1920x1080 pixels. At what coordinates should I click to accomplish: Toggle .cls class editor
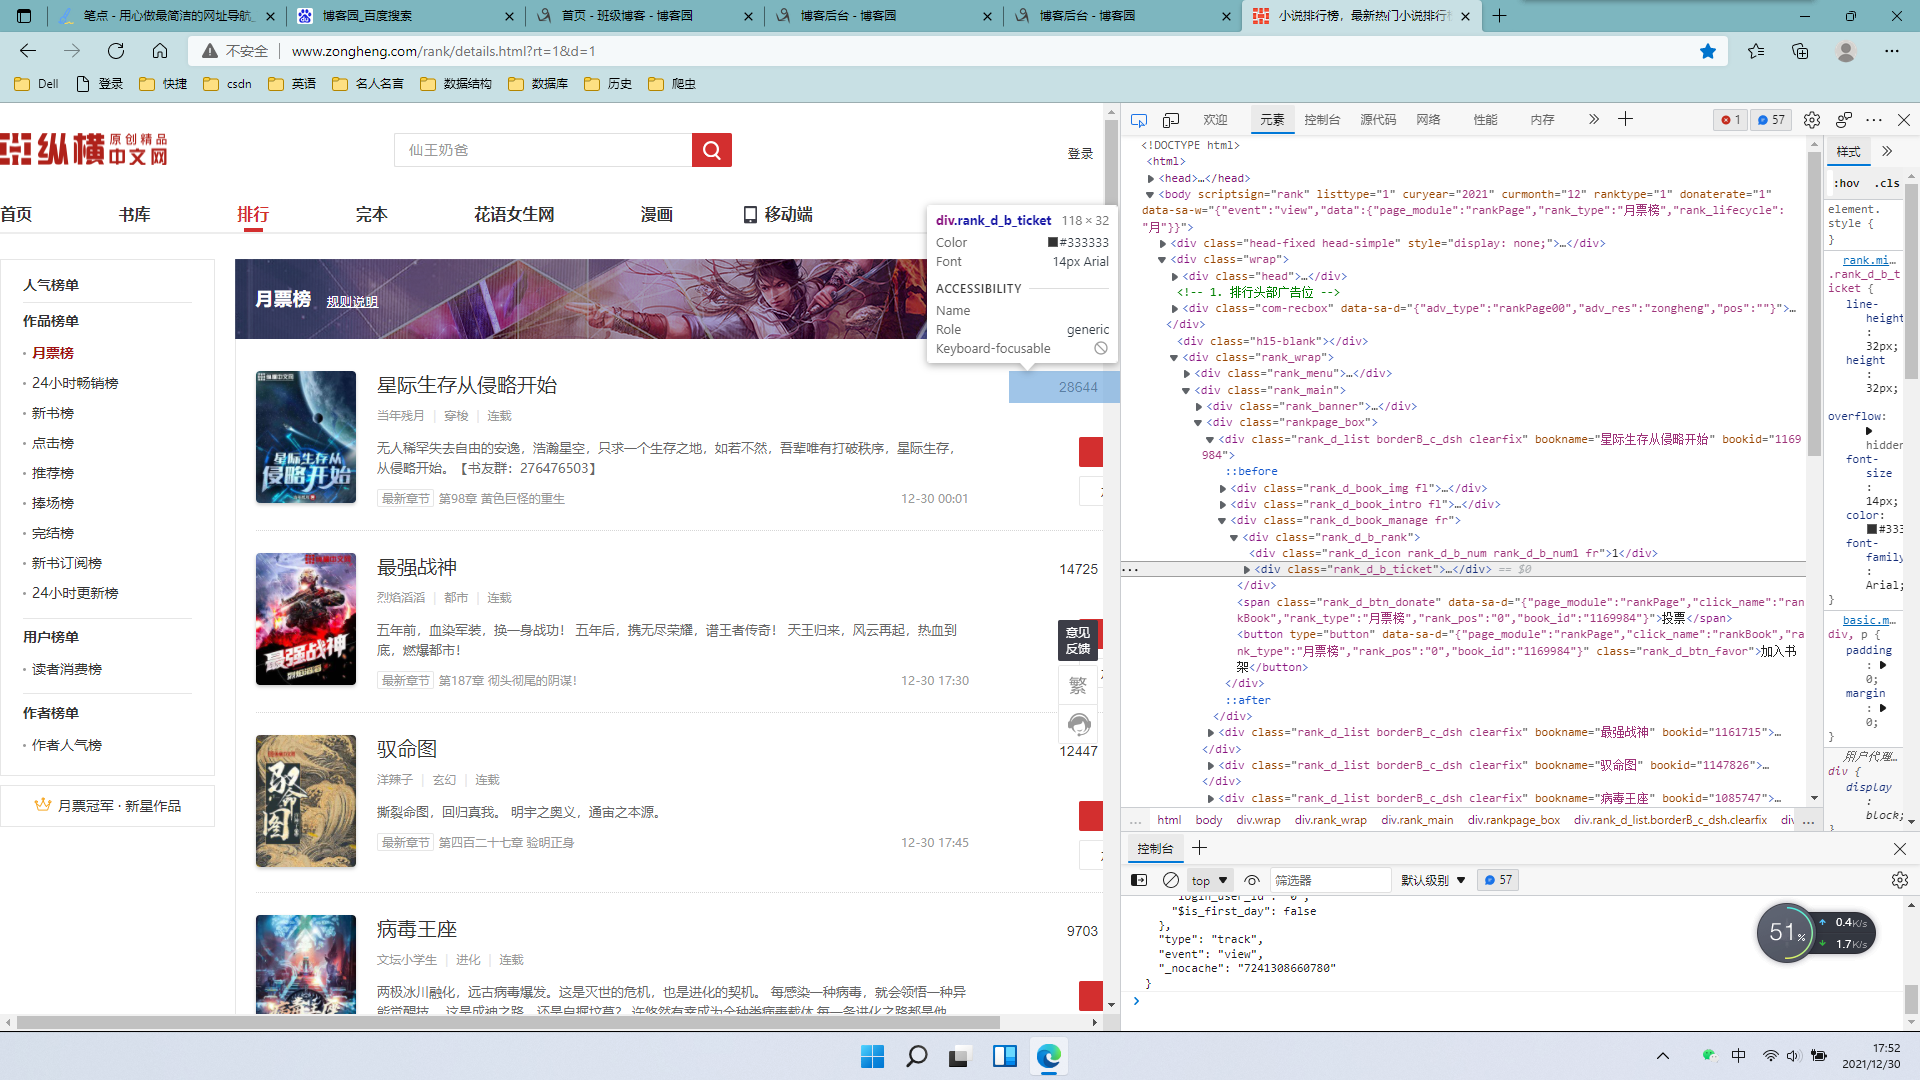[1887, 183]
